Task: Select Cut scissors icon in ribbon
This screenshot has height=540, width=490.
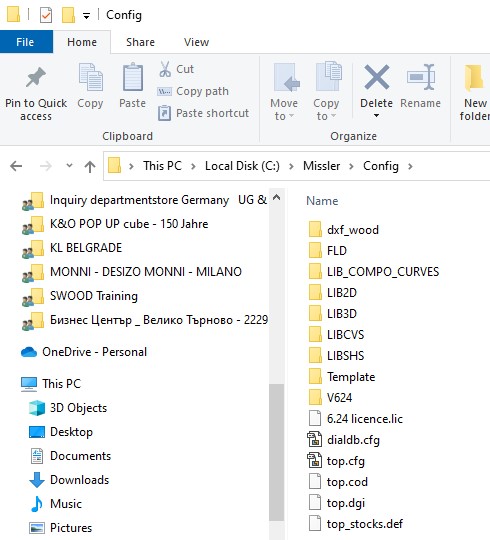Action: 165,69
